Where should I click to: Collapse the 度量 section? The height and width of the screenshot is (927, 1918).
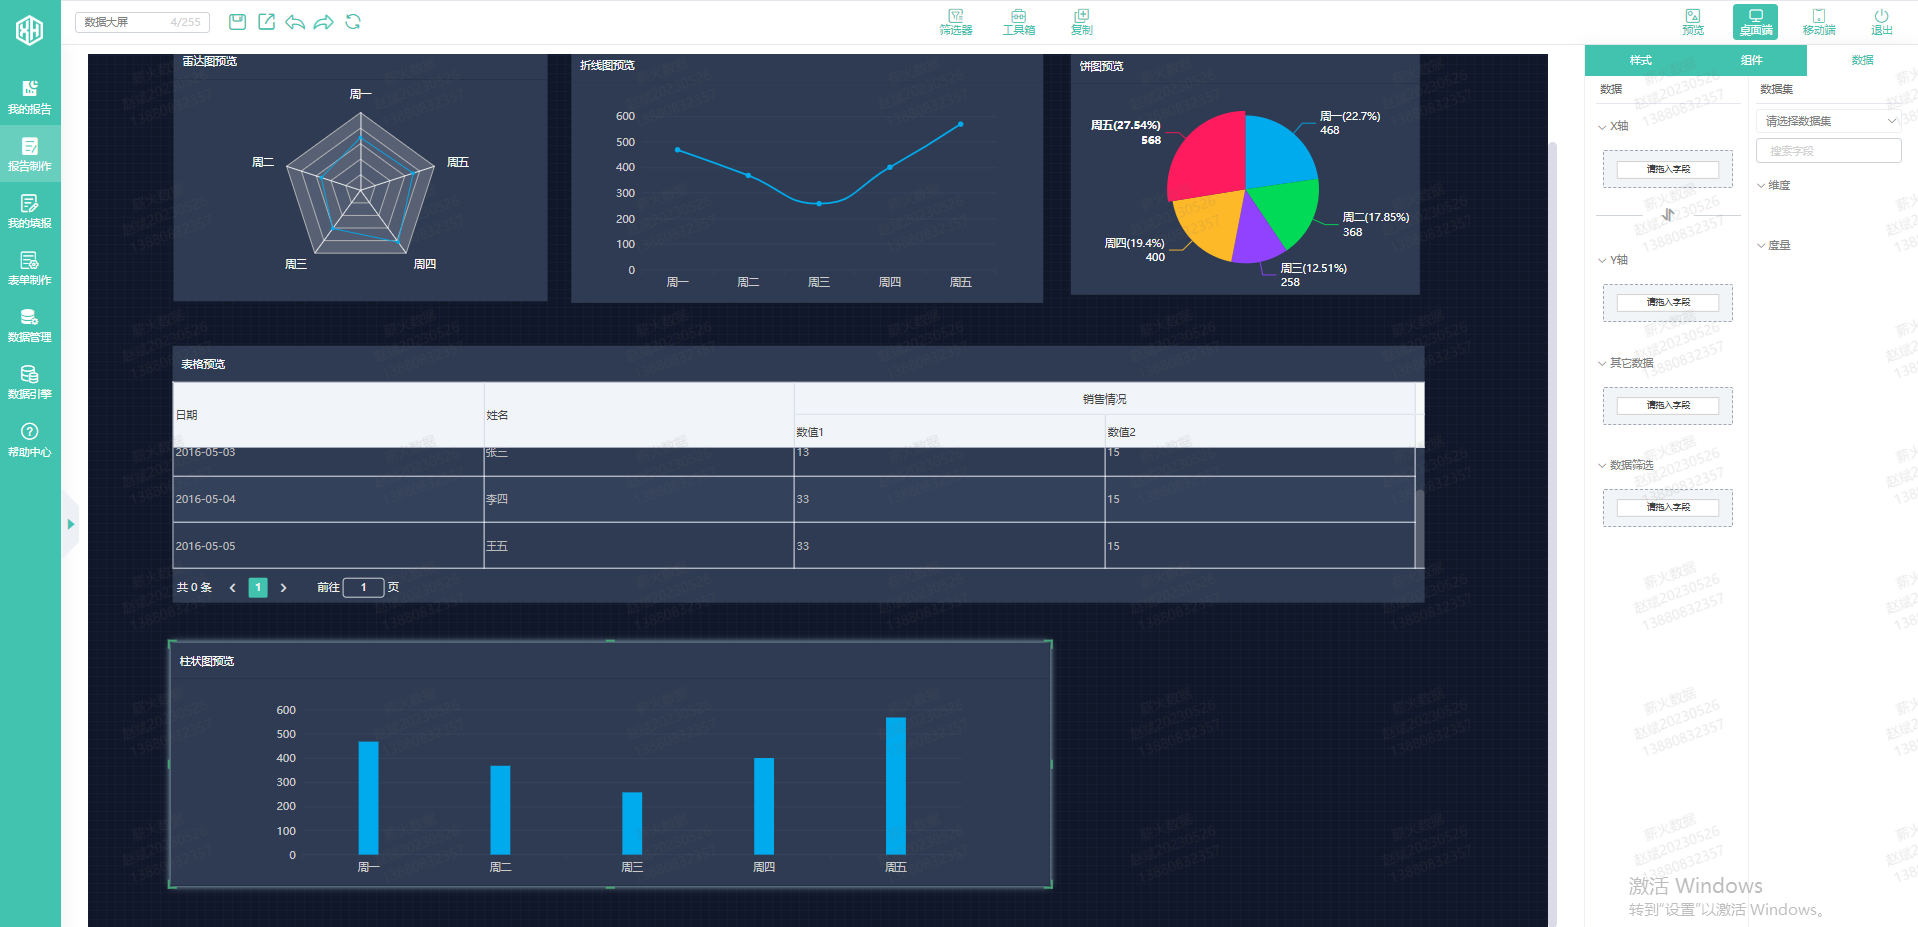[x=1762, y=245]
